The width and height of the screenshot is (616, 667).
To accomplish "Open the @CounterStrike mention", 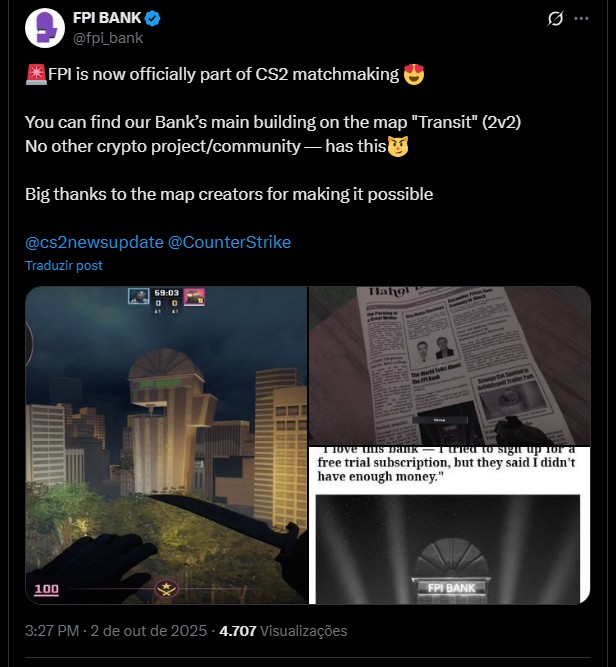I will 229,242.
